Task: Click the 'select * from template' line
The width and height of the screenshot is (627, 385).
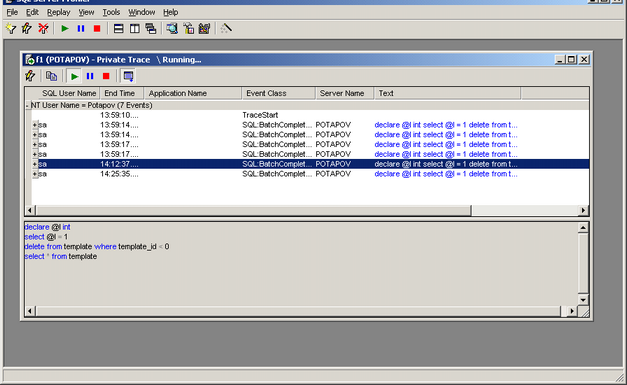Action: tap(60, 256)
